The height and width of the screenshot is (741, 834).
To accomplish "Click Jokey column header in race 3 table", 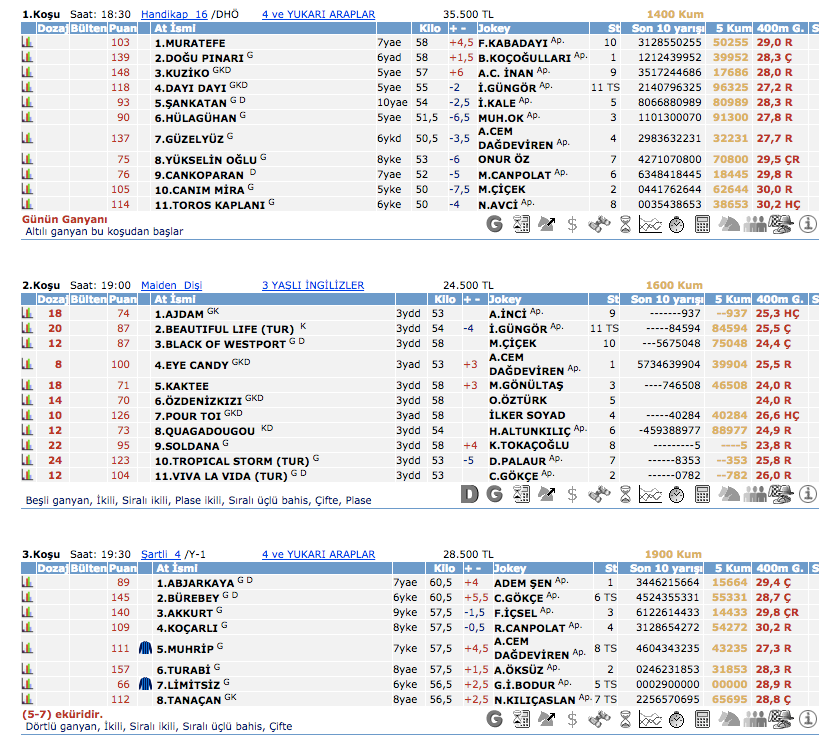I will click(x=508, y=568).
